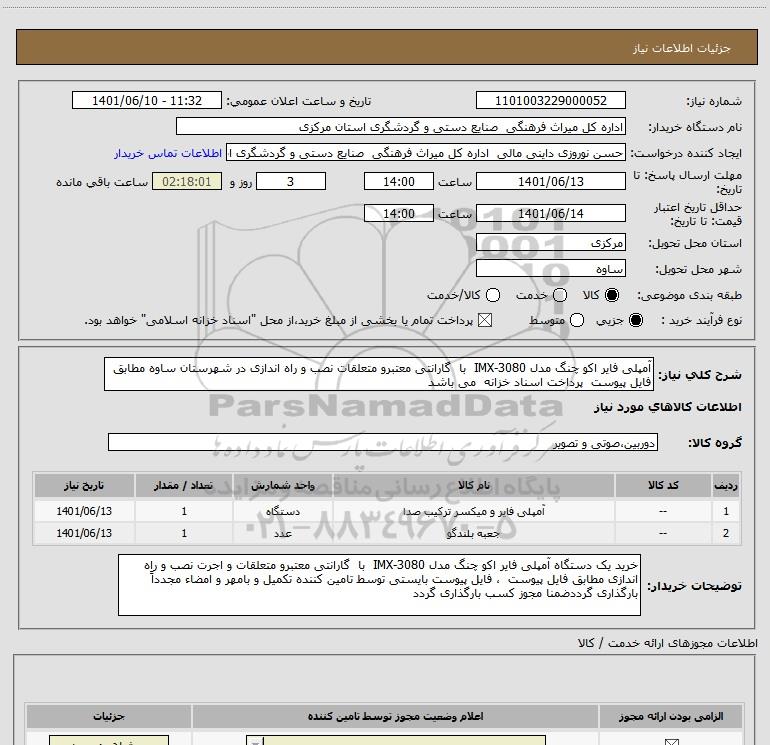The image size is (770, 745).
Task: Click the جزئیات column header
Action: [x=109, y=717]
